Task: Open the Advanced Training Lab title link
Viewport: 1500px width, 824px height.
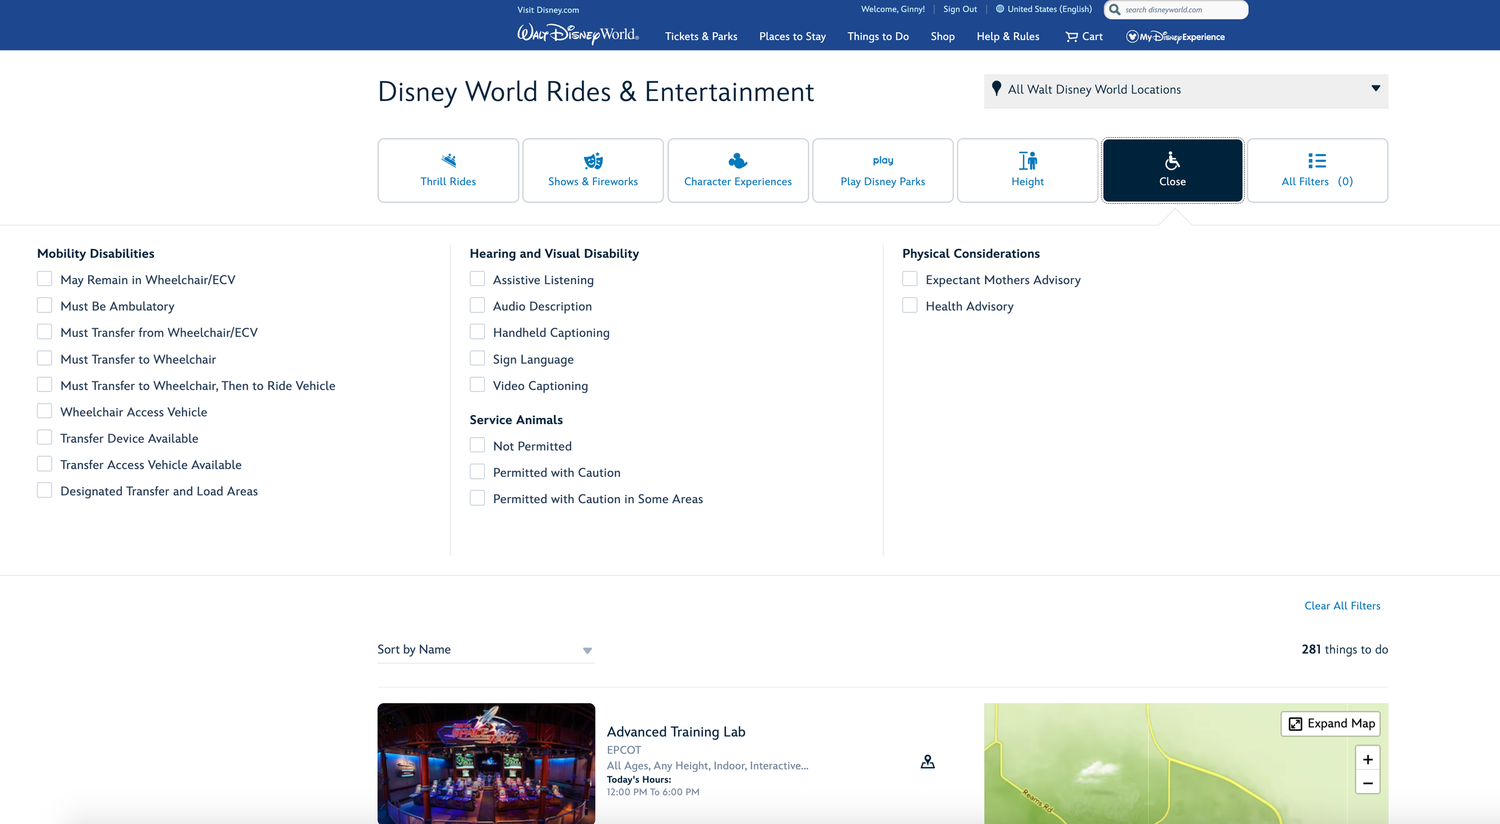Action: (676, 732)
